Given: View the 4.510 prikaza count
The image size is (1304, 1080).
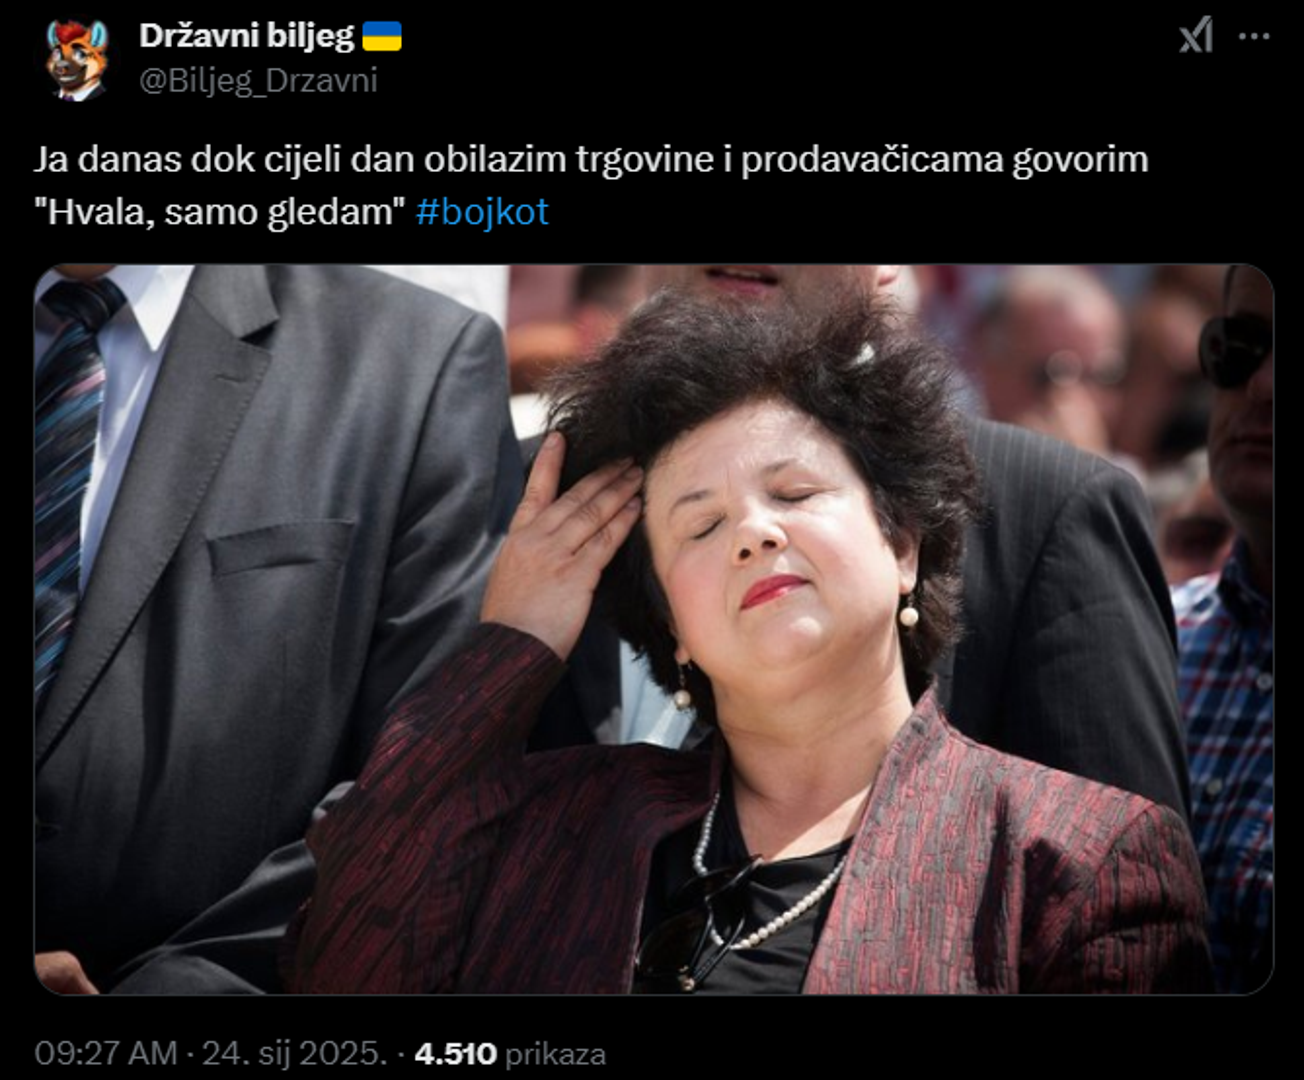Looking at the screenshot, I should [510, 1053].
